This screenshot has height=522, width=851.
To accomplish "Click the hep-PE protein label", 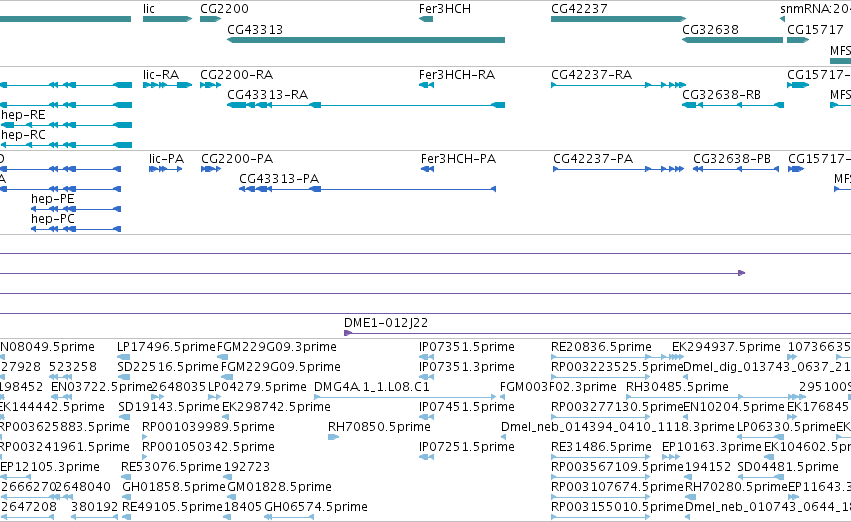I will [x=53, y=199].
